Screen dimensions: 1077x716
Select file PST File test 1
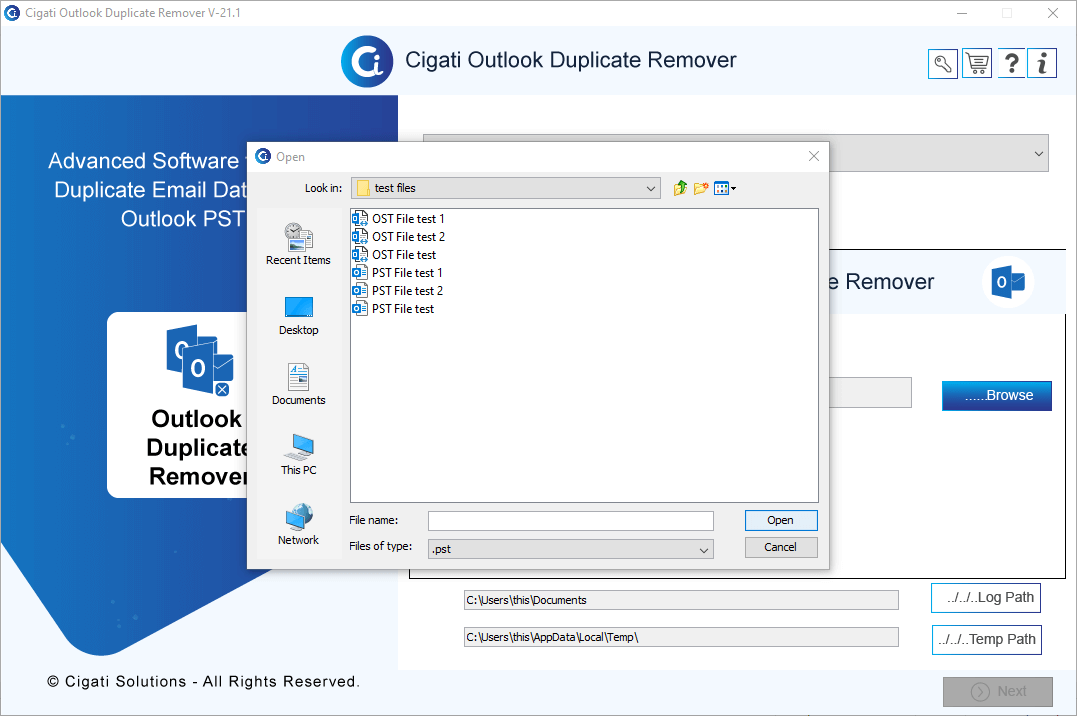point(397,273)
